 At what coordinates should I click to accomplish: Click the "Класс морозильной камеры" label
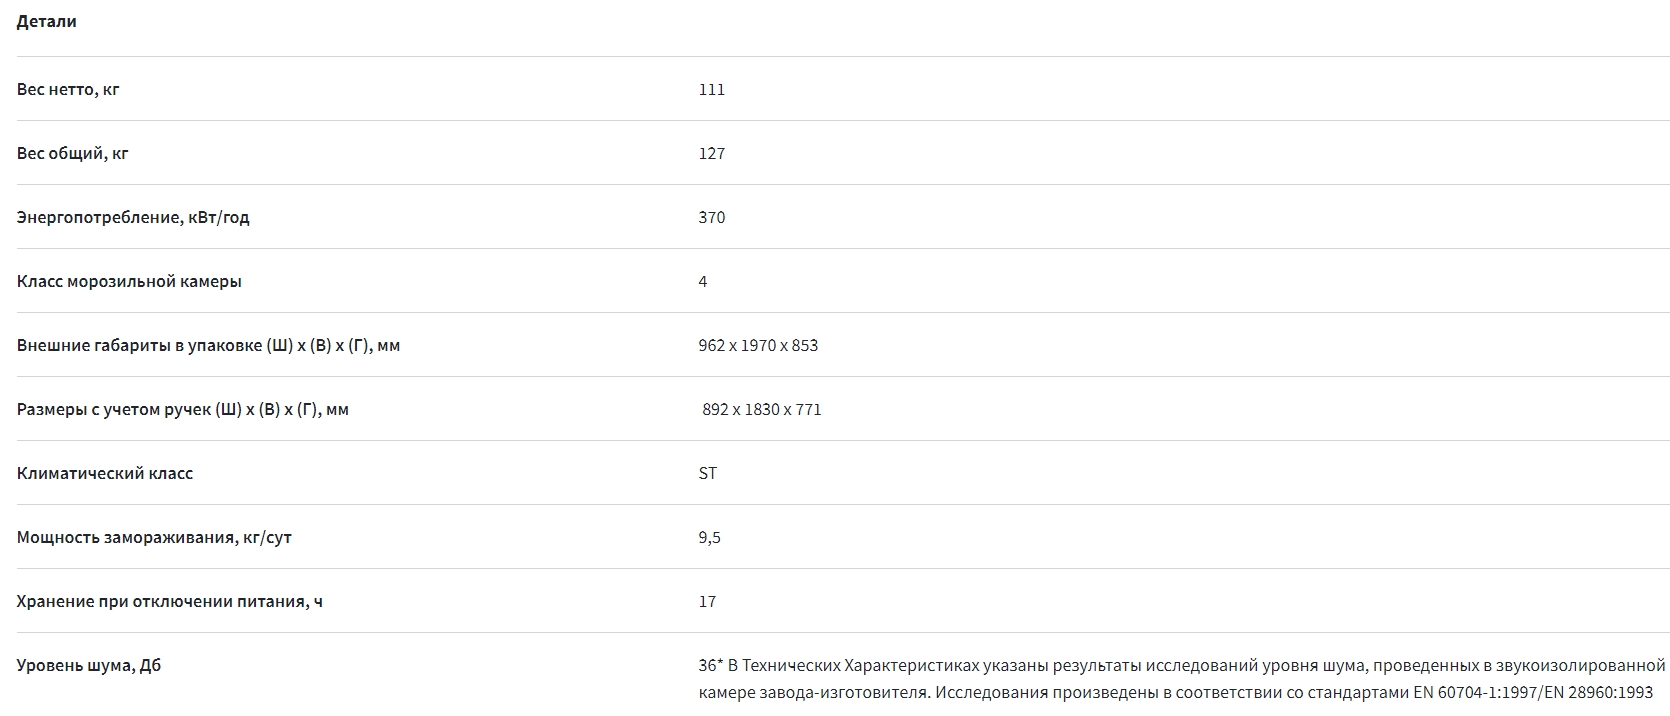point(129,282)
